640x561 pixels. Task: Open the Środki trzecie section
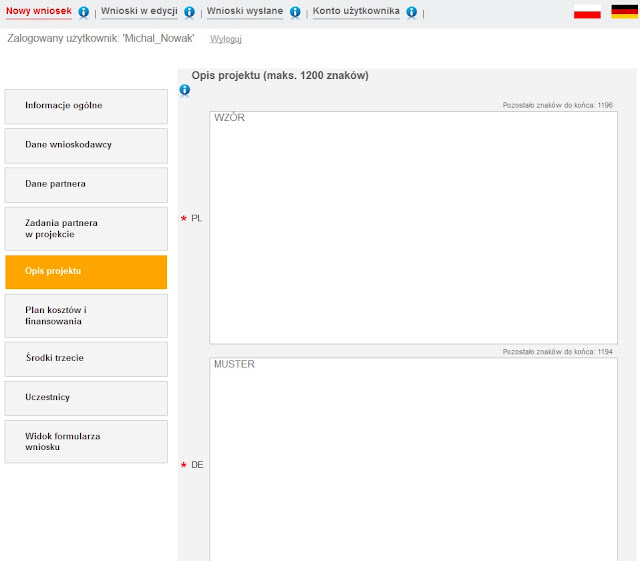[86, 359]
